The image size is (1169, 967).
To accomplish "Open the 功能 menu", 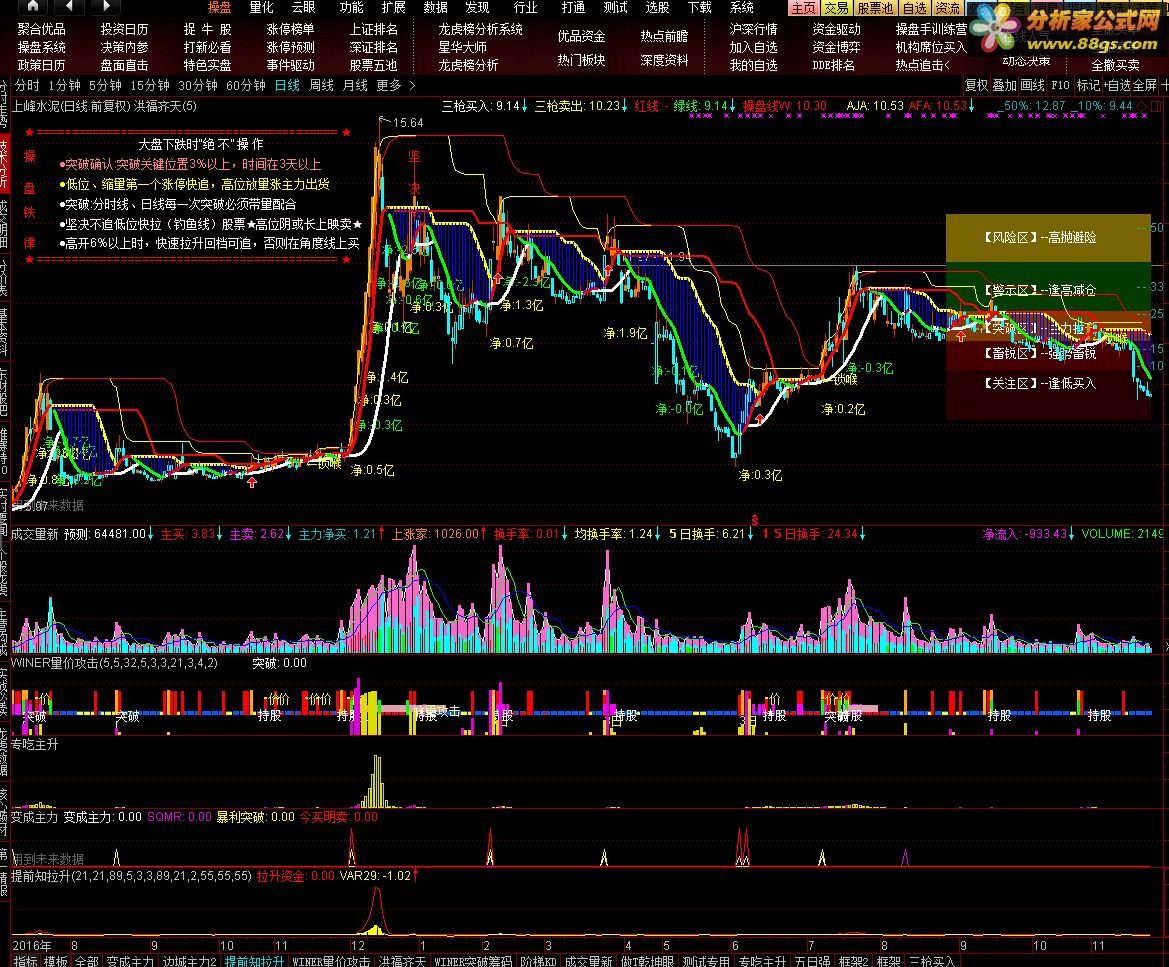I will [351, 7].
